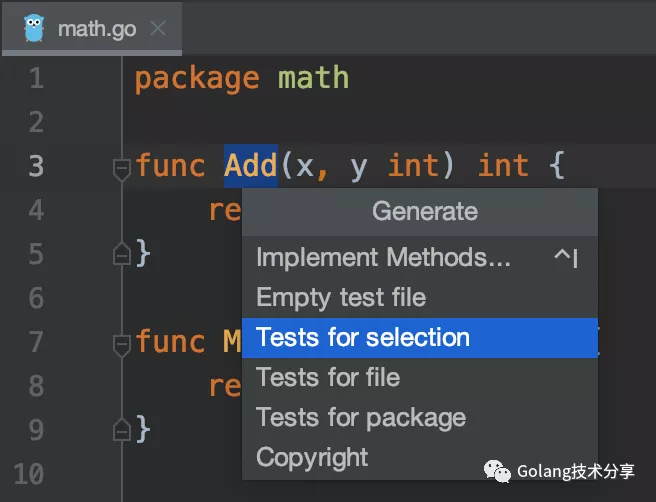
Task: Click the WeChat logo watermark icon
Action: (x=495, y=470)
